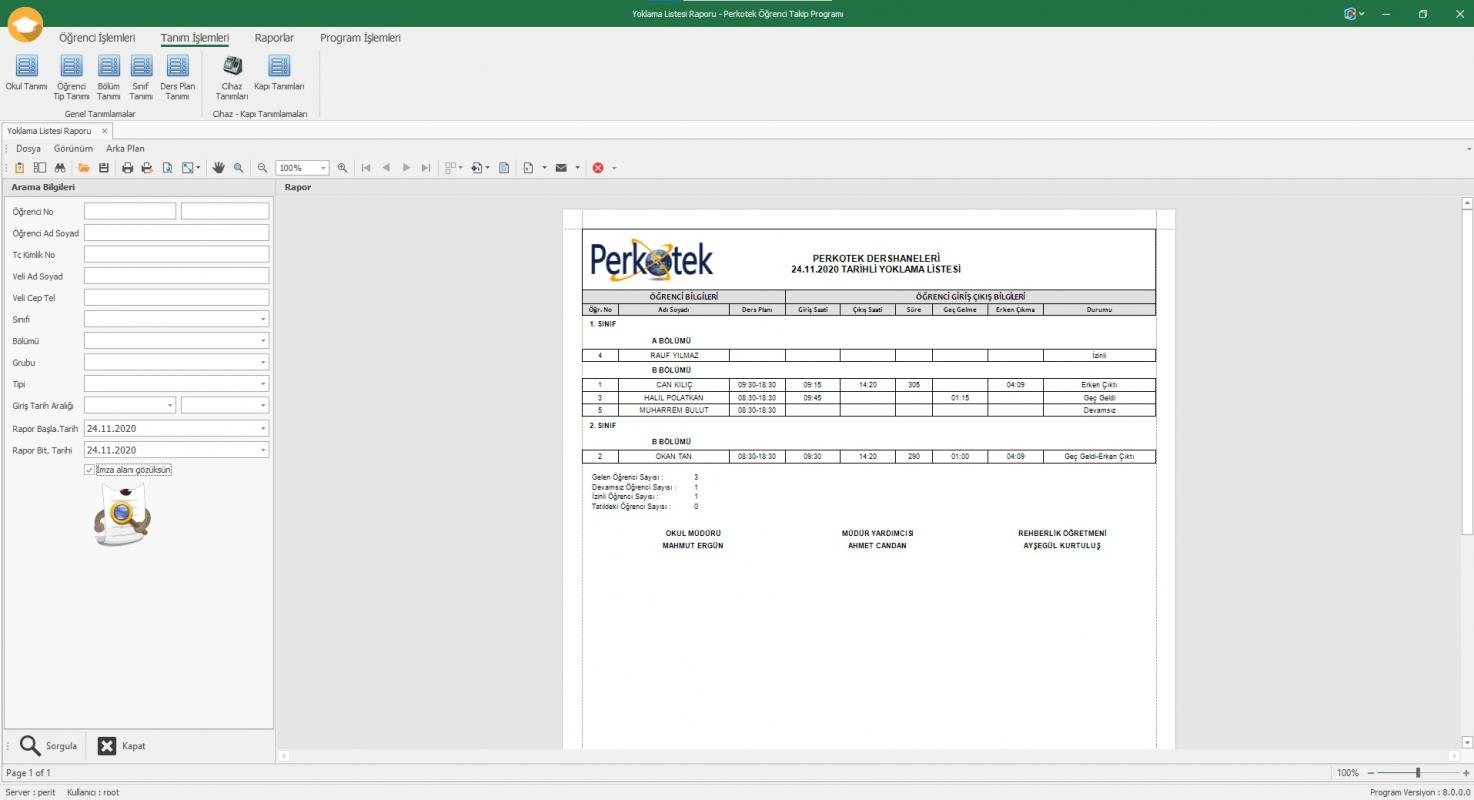The width and height of the screenshot is (1474, 800).
Task: Click the Öğrenci Ad Soyad input field
Action: 176,233
